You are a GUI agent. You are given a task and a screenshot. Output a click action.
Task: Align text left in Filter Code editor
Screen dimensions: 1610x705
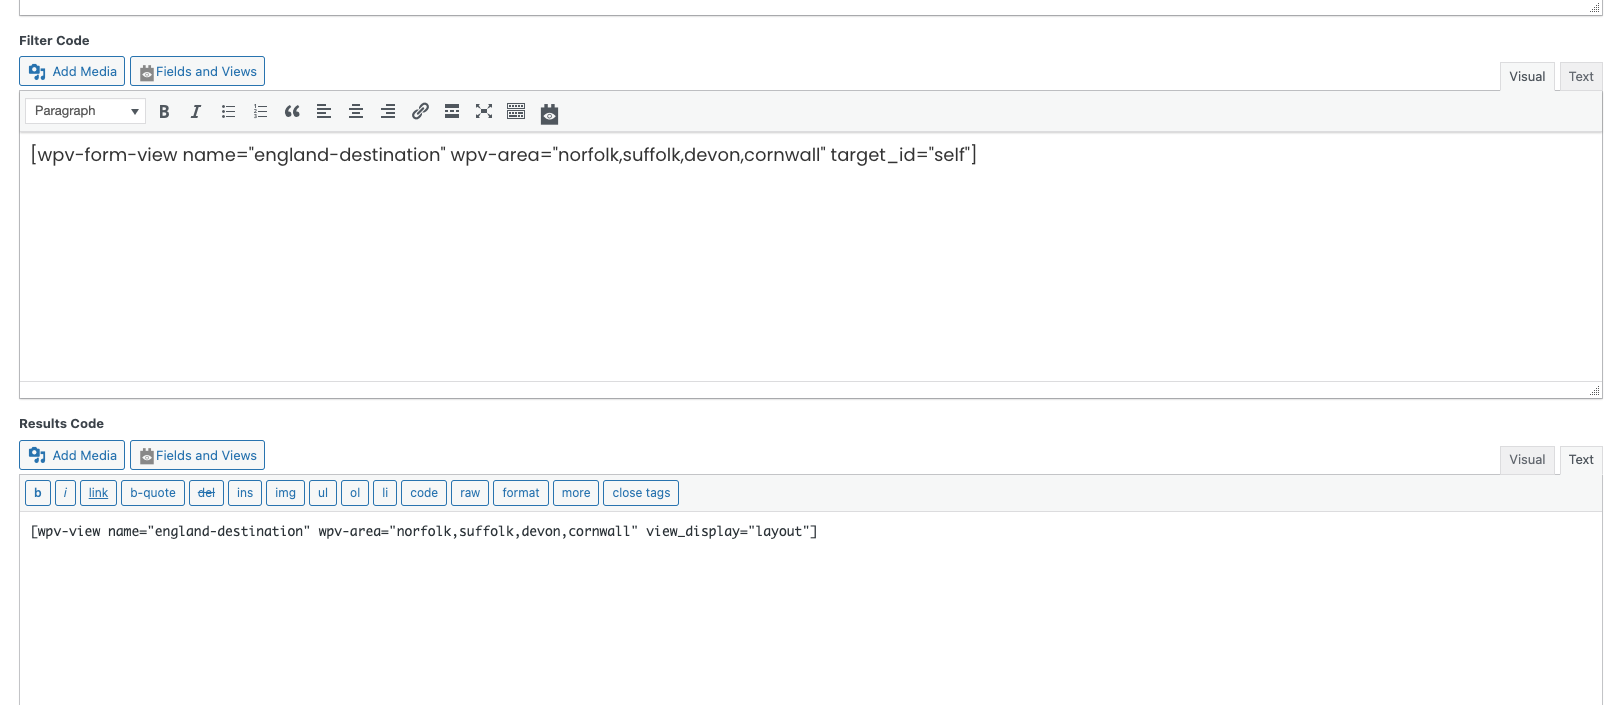click(324, 112)
